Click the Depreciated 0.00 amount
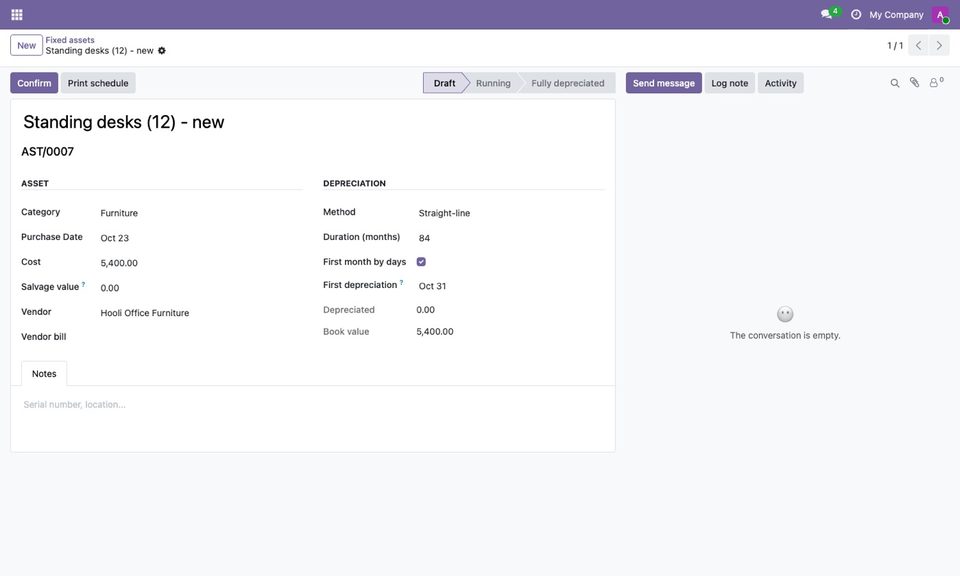Viewport: 960px width, 576px height. click(426, 310)
